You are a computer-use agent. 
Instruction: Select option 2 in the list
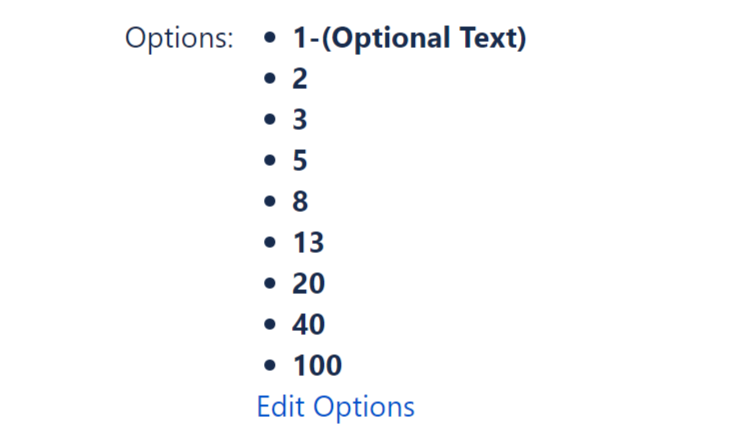coord(300,80)
